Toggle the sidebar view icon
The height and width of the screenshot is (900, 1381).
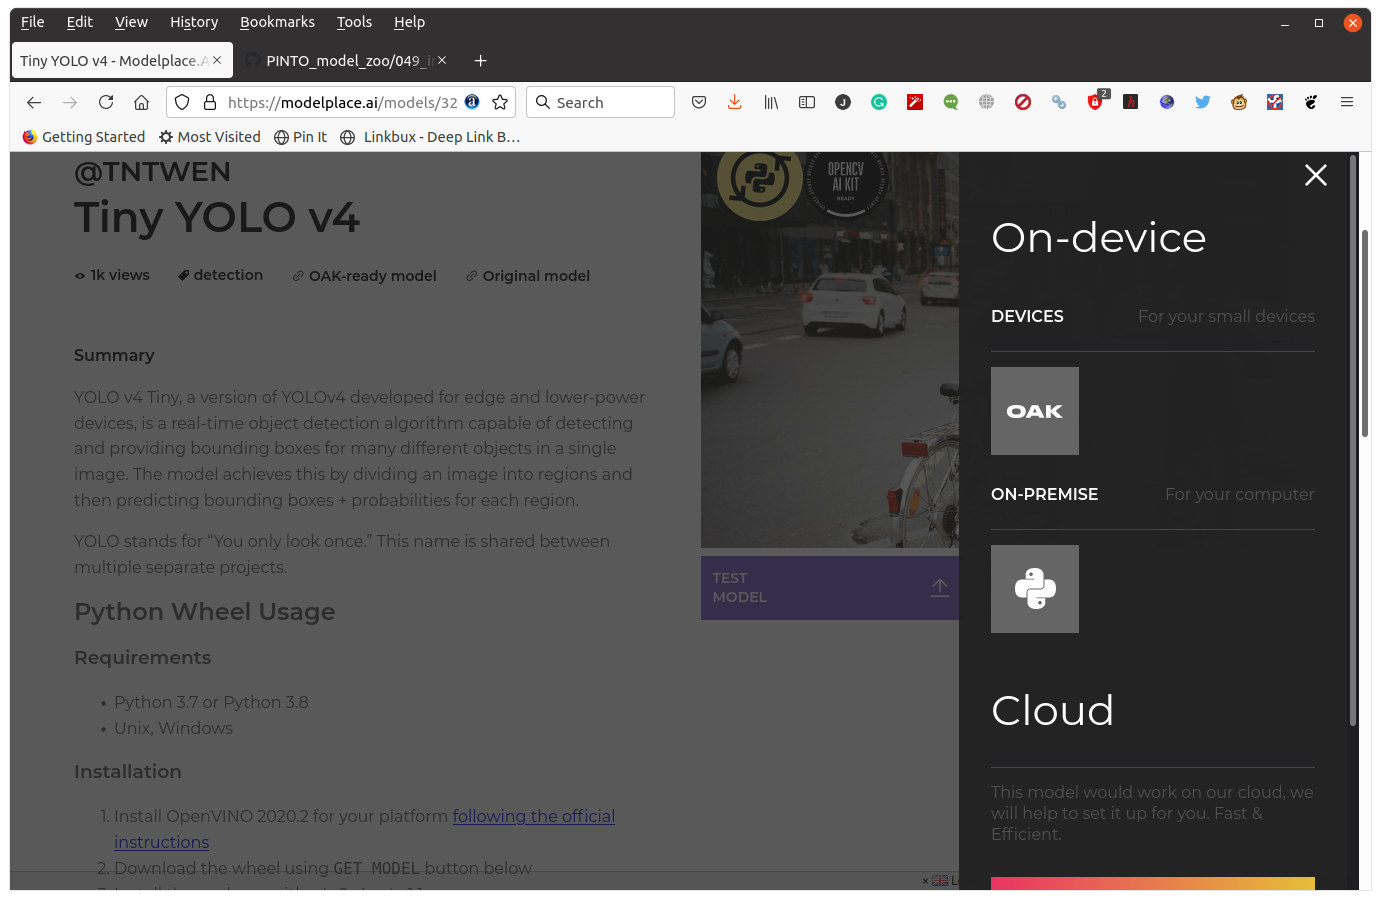click(807, 102)
